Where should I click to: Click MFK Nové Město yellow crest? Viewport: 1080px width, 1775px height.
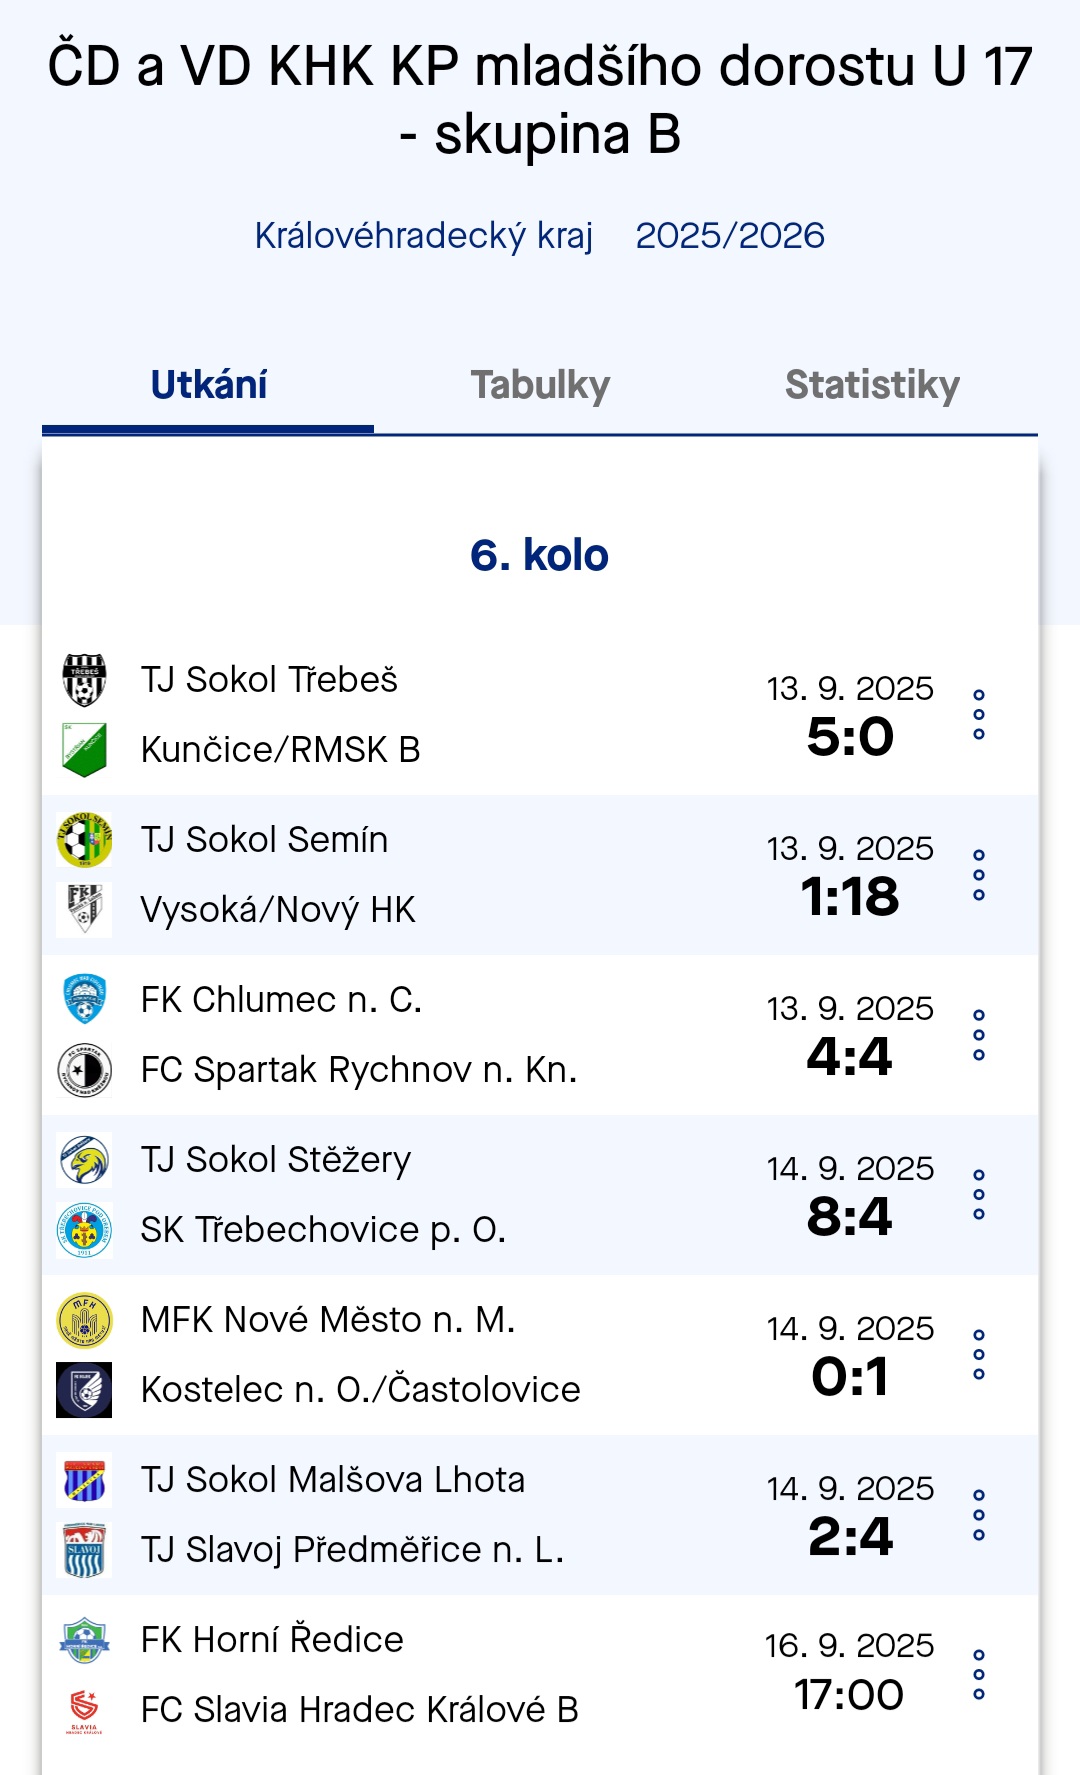coord(84,1320)
